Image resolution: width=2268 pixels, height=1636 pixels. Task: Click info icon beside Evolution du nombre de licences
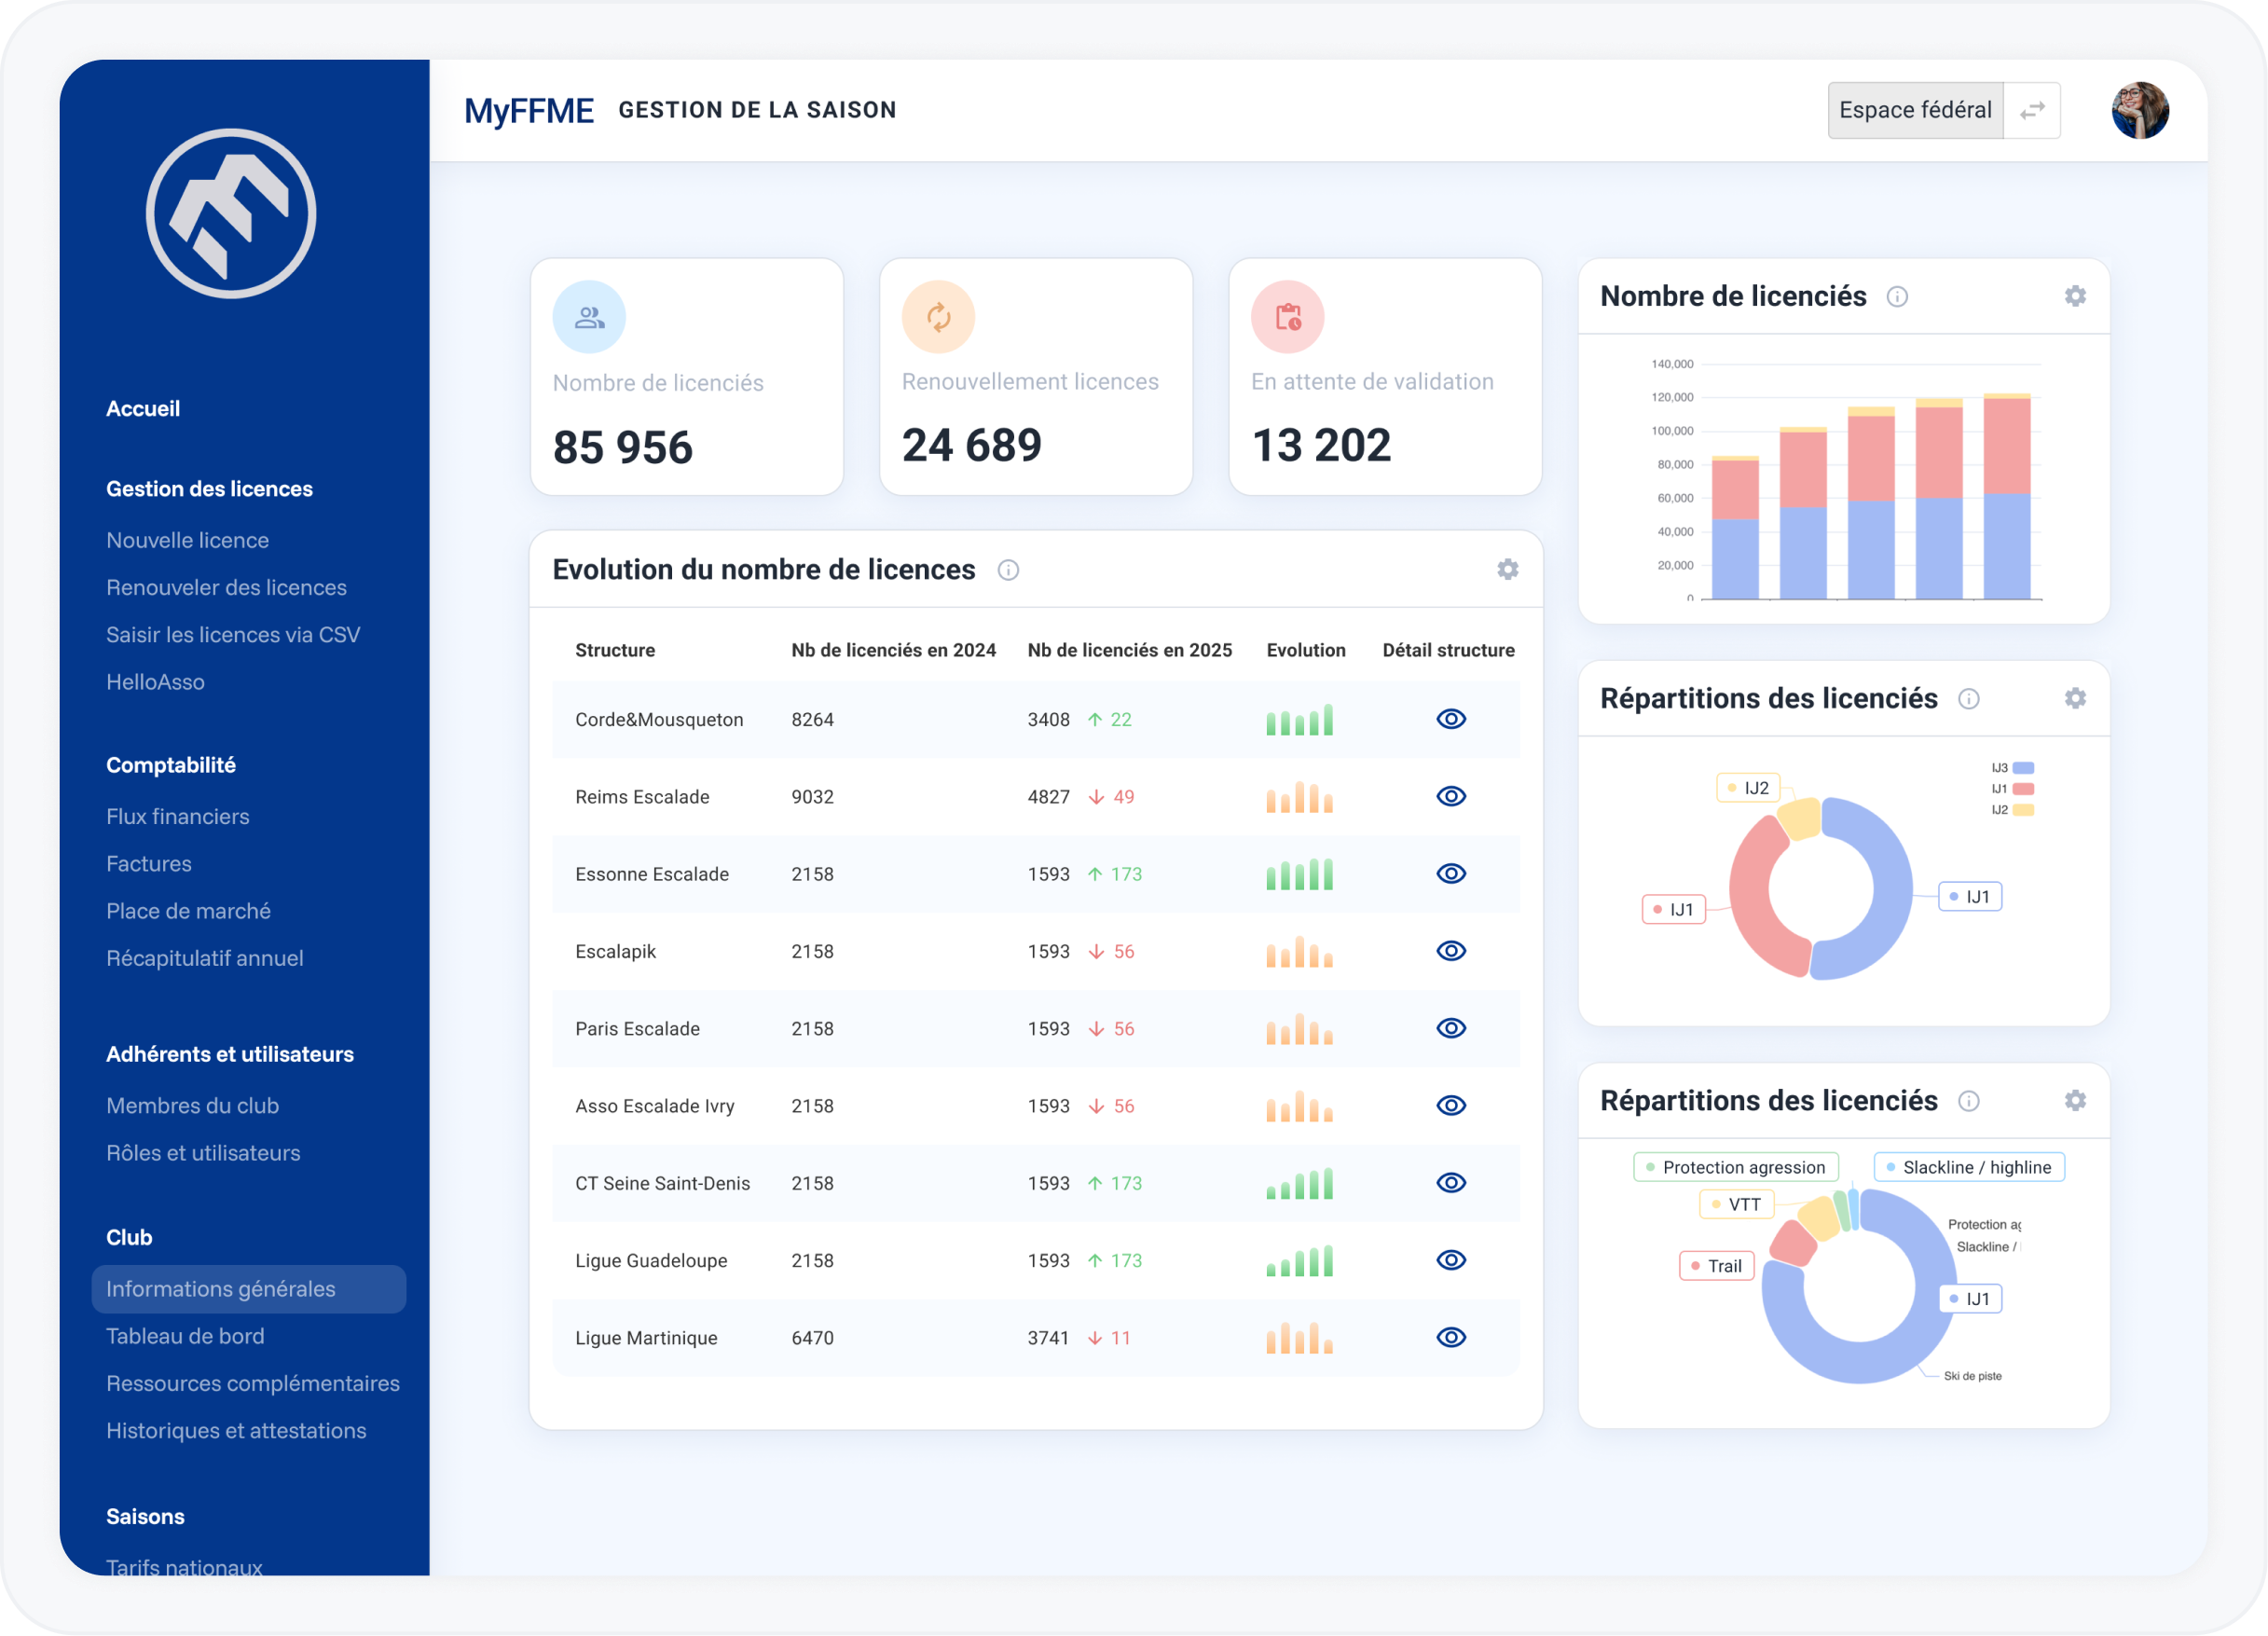coord(1008,570)
